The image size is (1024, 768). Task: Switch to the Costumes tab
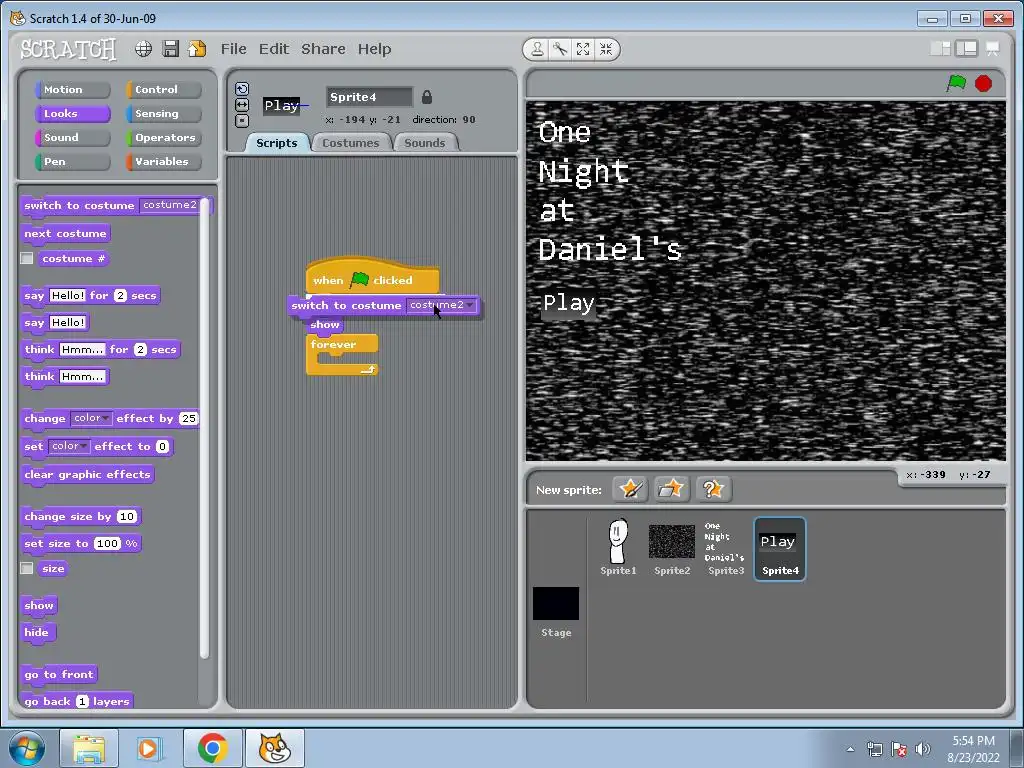[x=351, y=143]
